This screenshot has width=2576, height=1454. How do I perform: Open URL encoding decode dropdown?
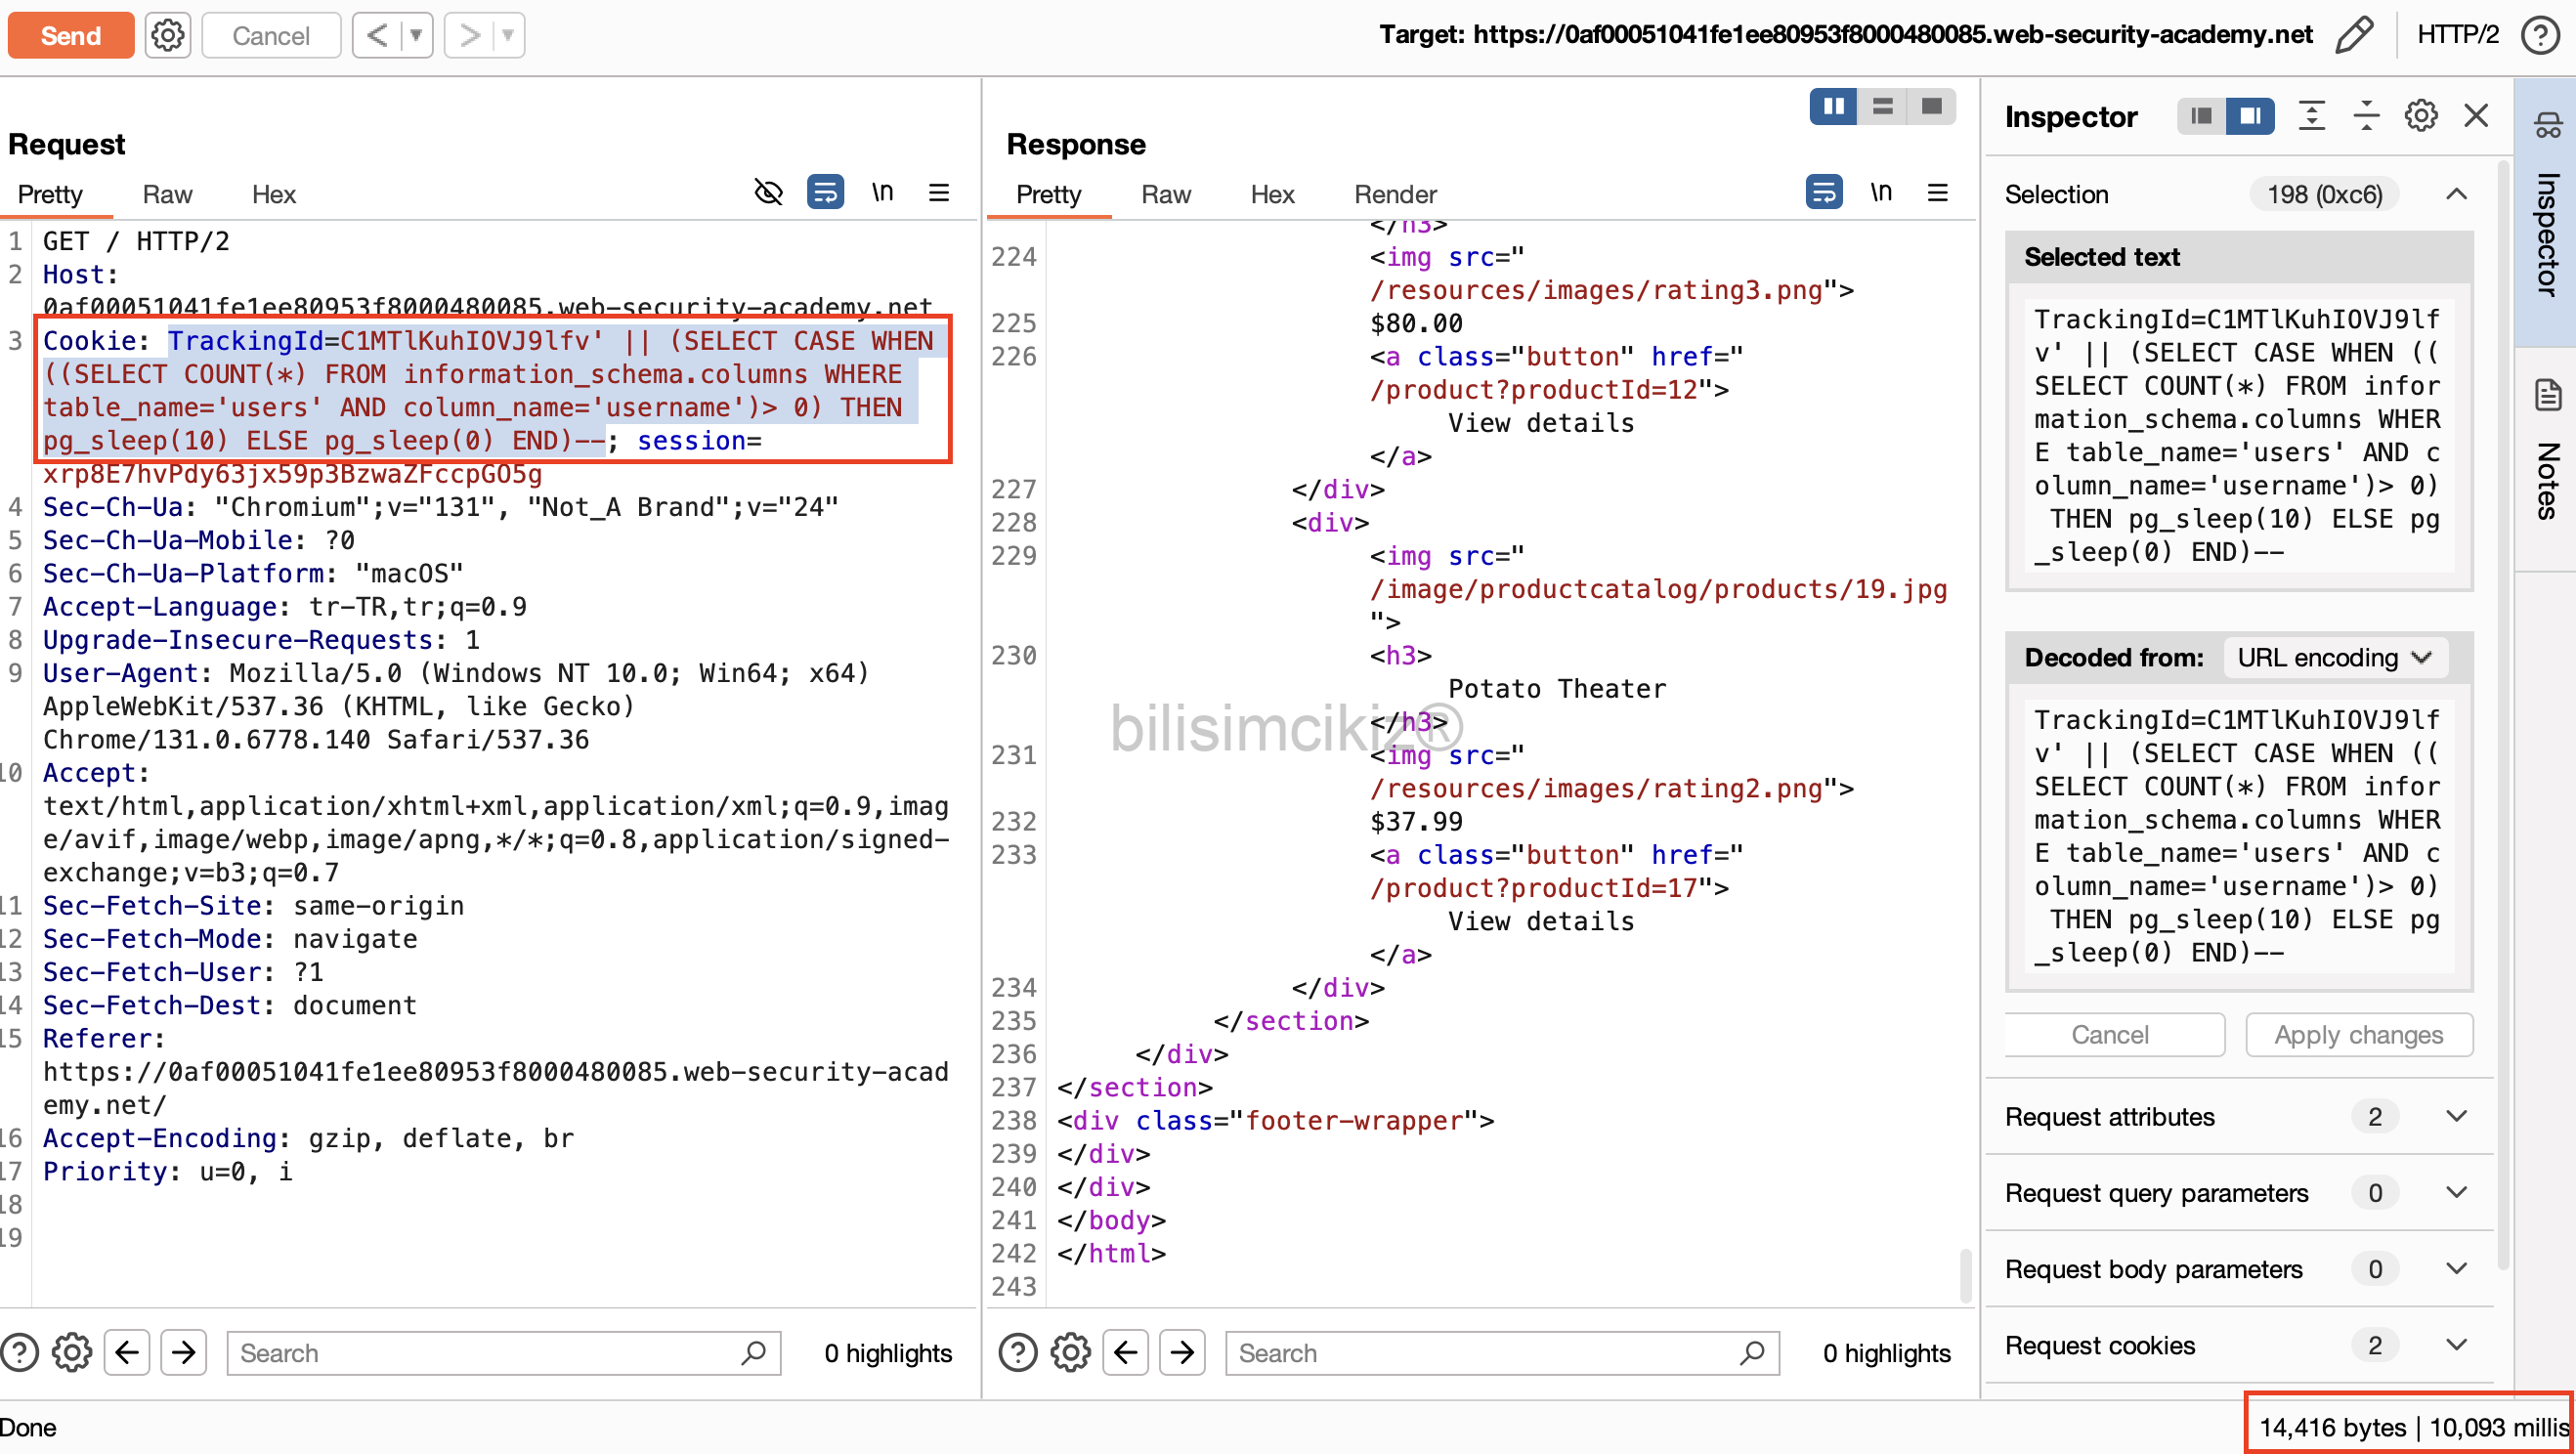(2333, 658)
